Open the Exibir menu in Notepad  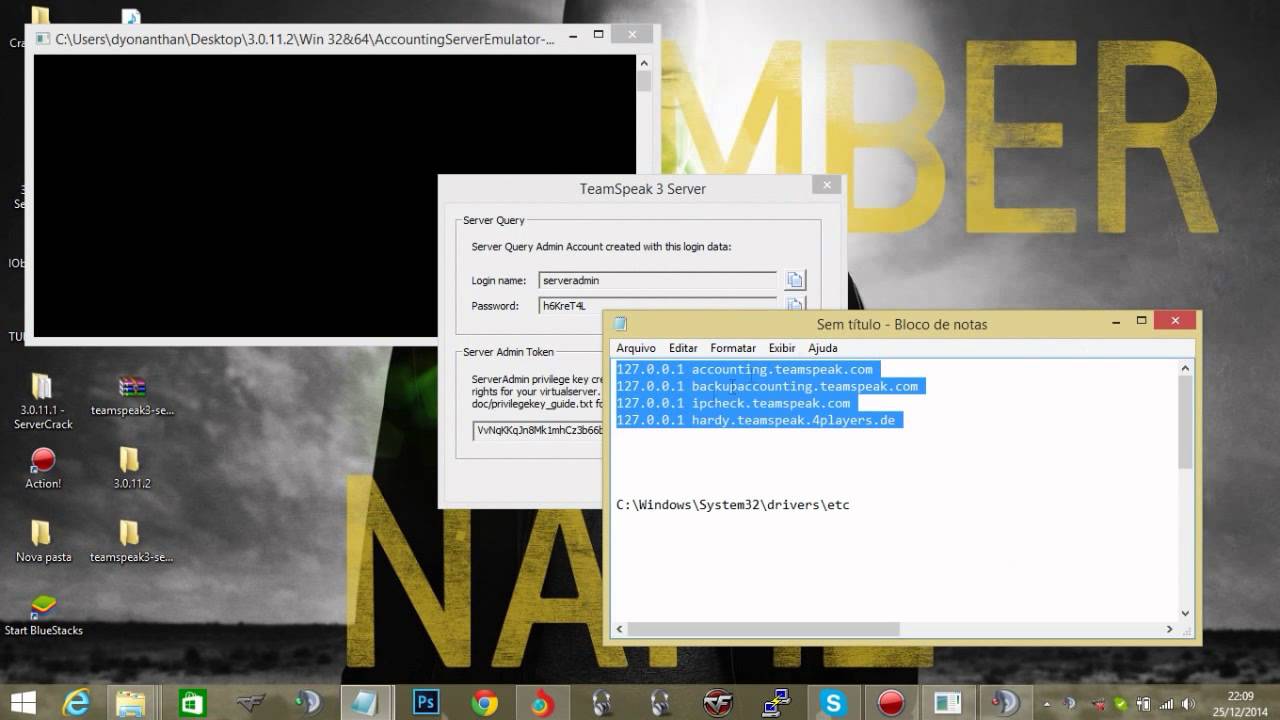point(782,348)
